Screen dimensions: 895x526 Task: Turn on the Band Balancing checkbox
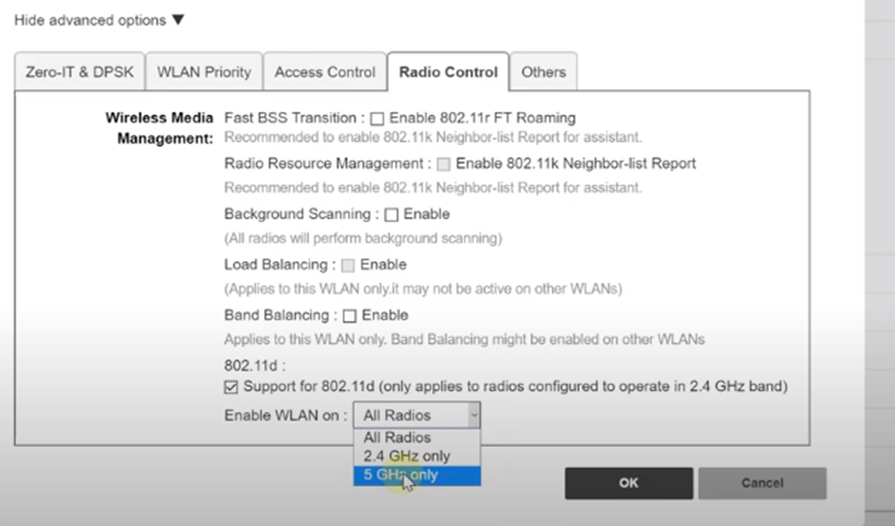pos(350,316)
